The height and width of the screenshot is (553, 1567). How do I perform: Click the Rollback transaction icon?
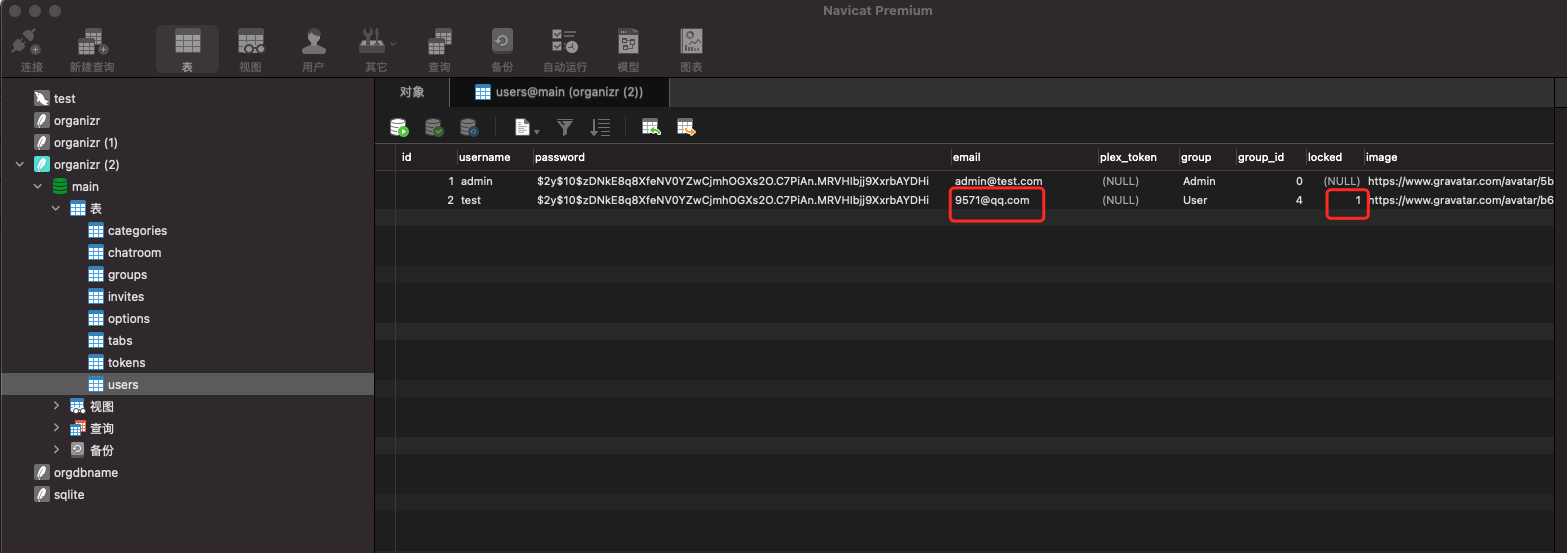(469, 127)
